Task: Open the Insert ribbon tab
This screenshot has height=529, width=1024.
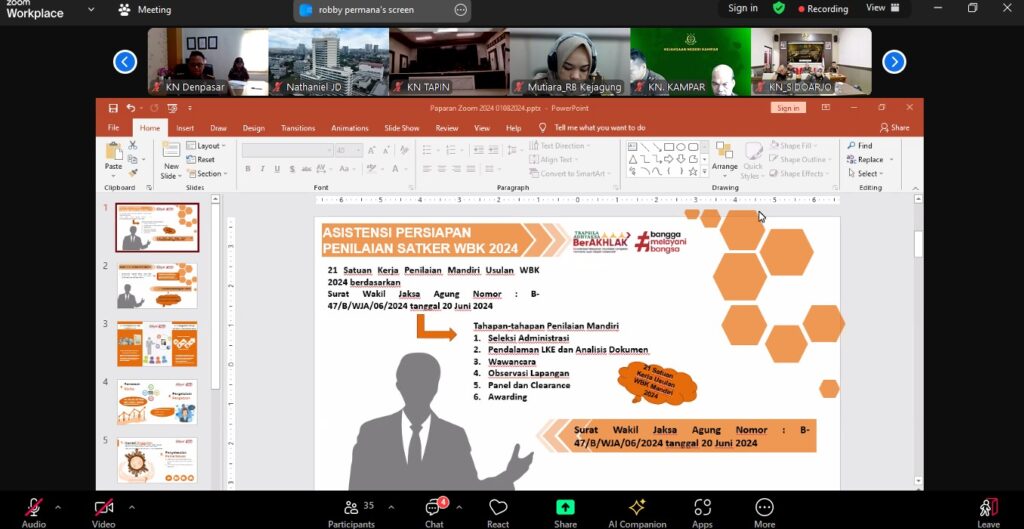Action: (x=185, y=128)
